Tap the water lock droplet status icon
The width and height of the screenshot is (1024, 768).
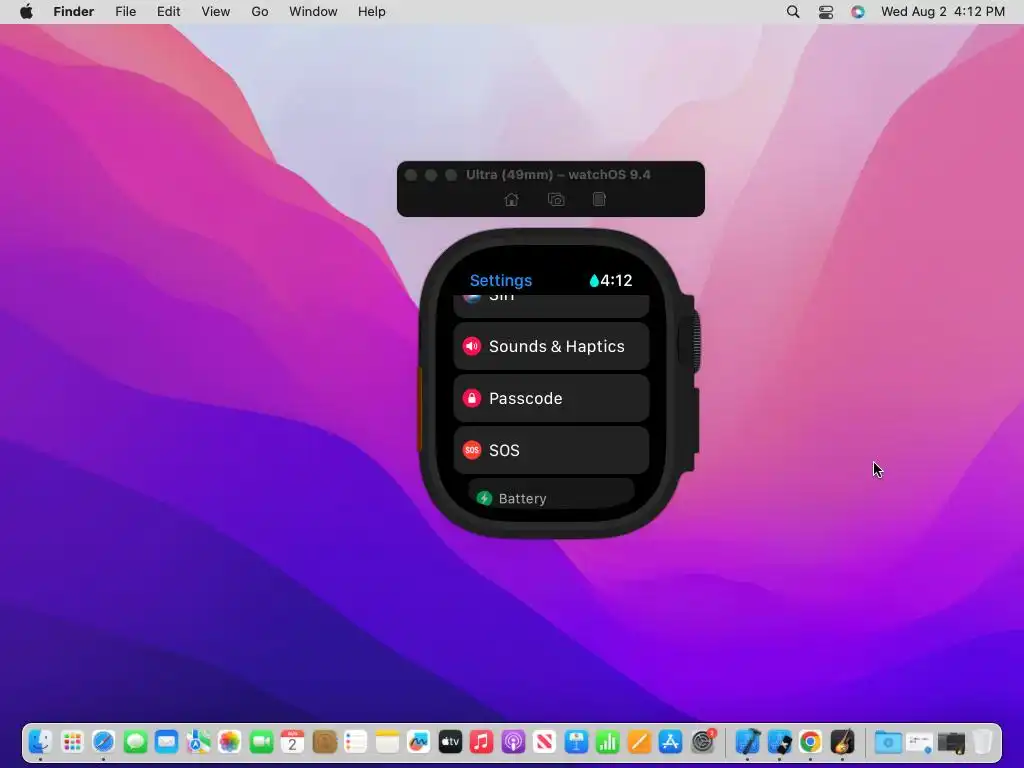click(594, 281)
